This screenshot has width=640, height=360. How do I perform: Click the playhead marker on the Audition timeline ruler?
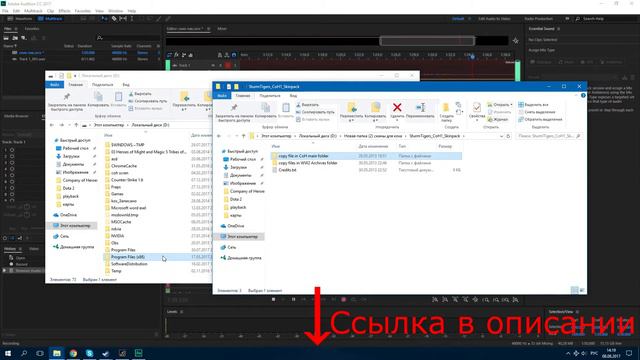tap(472, 56)
